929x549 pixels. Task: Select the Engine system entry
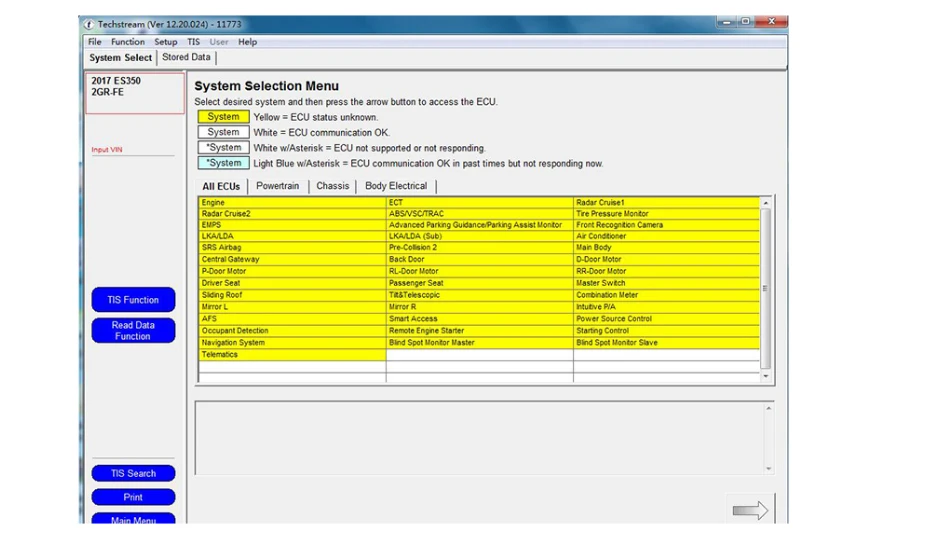point(292,203)
